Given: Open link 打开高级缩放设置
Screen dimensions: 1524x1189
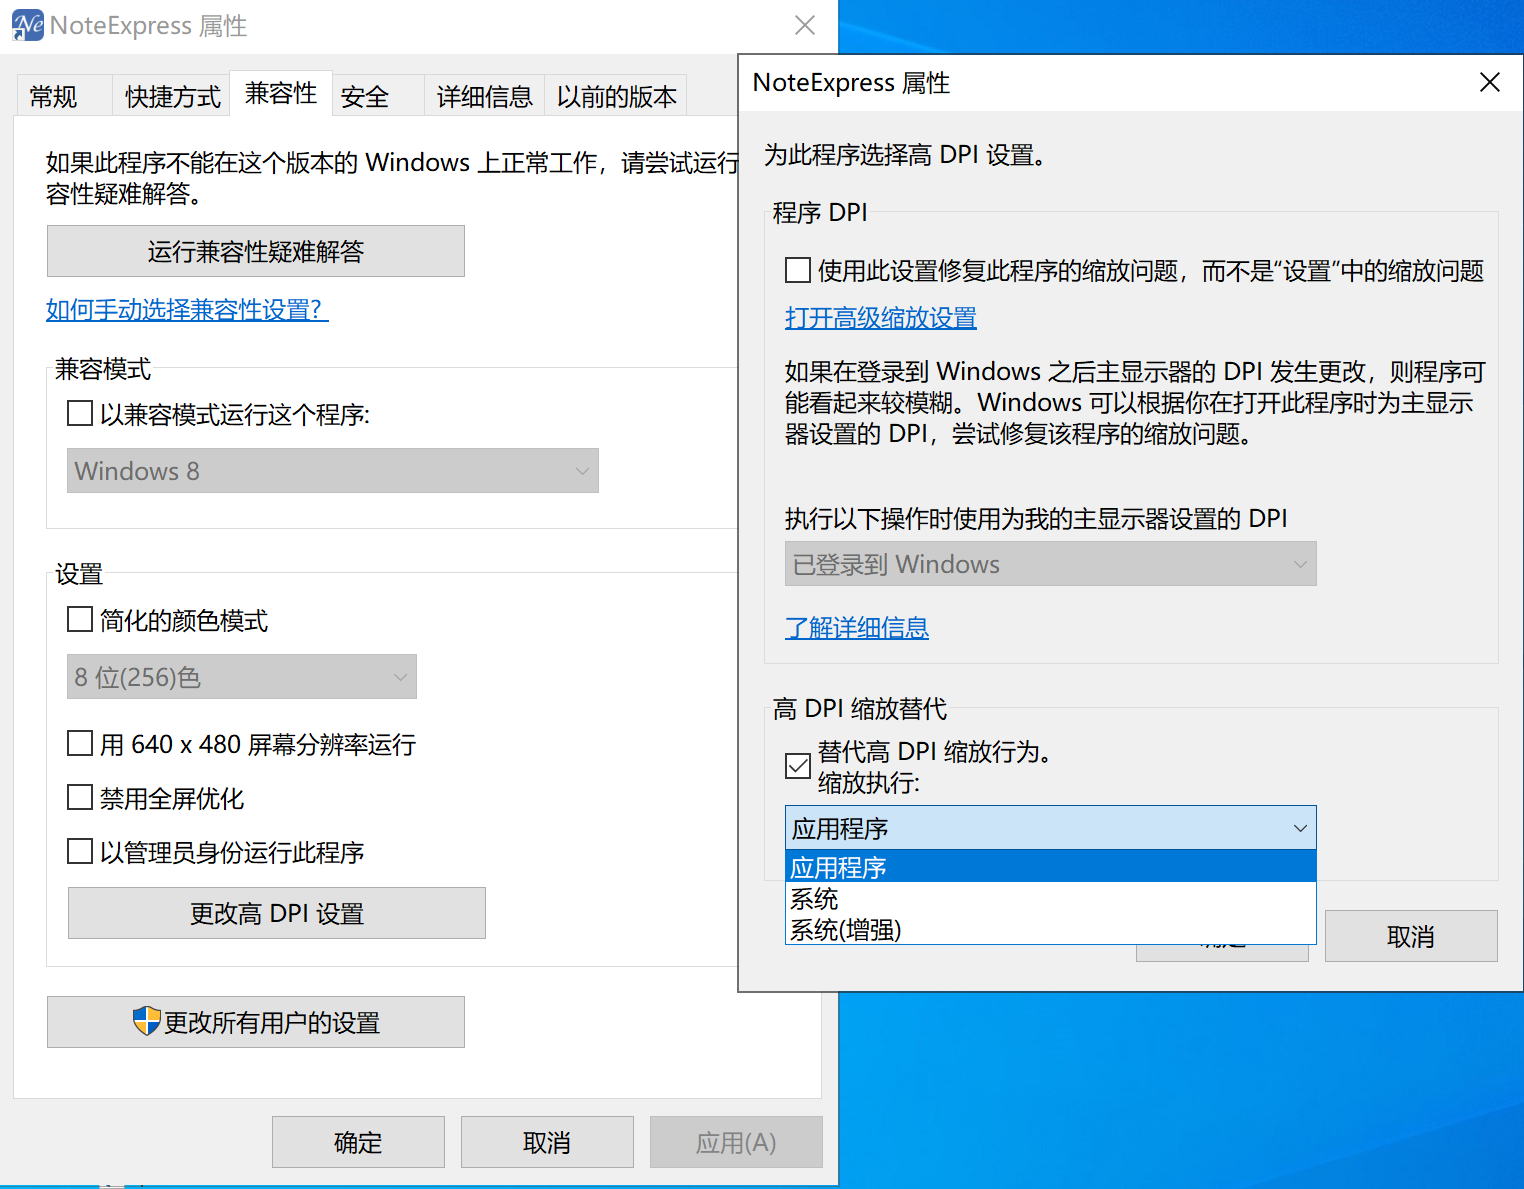Looking at the screenshot, I should [881, 317].
